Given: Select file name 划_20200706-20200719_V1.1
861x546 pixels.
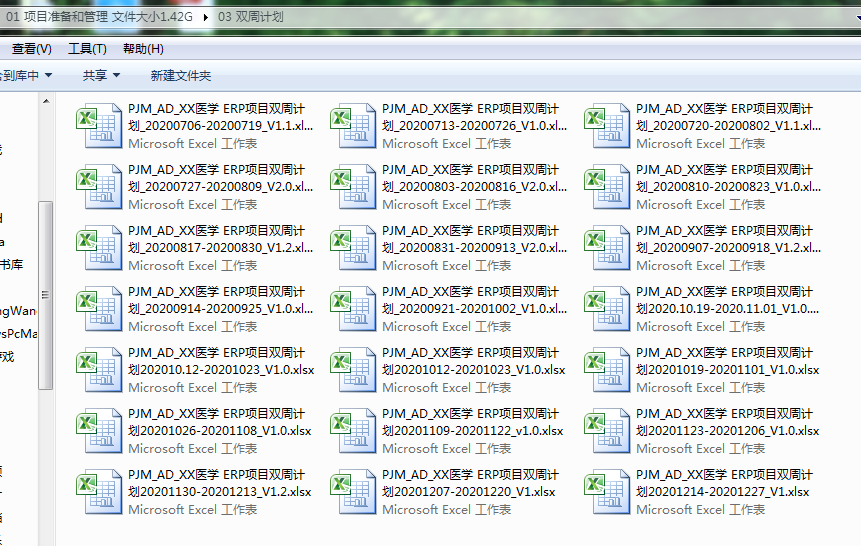Looking at the screenshot, I should click(220, 126).
